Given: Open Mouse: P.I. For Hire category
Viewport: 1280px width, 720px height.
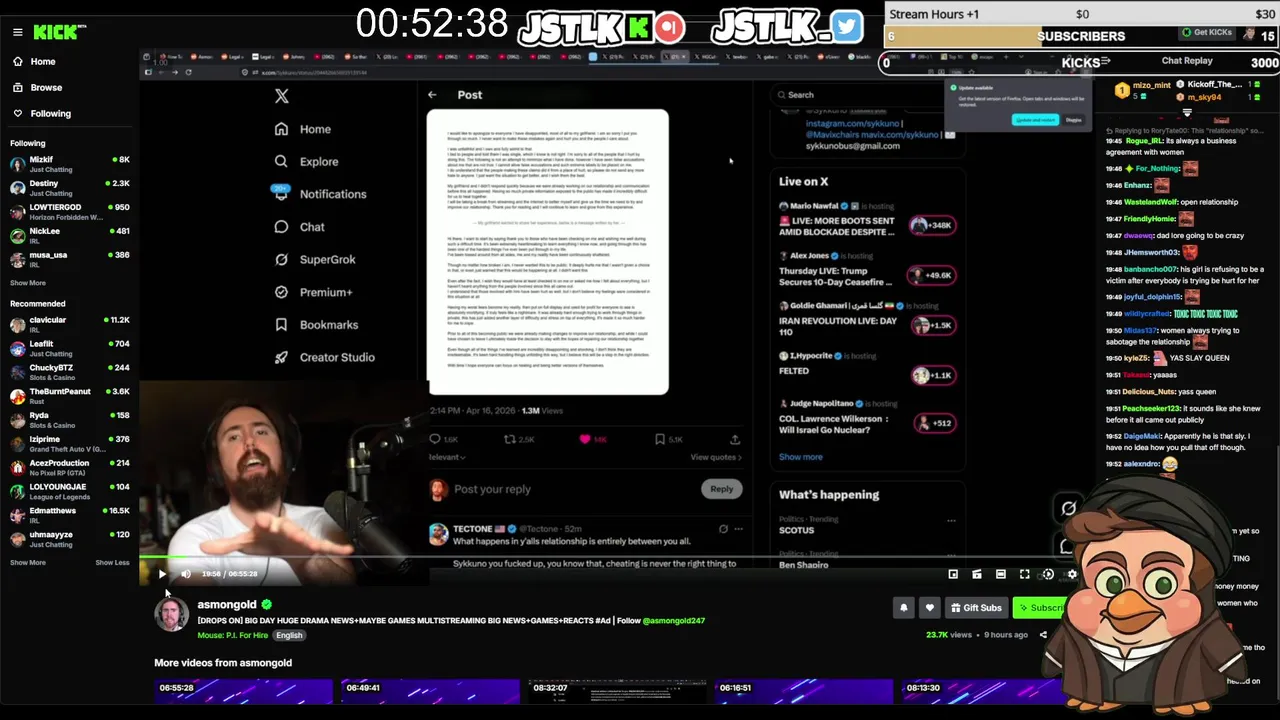Looking at the screenshot, I should (x=234, y=635).
